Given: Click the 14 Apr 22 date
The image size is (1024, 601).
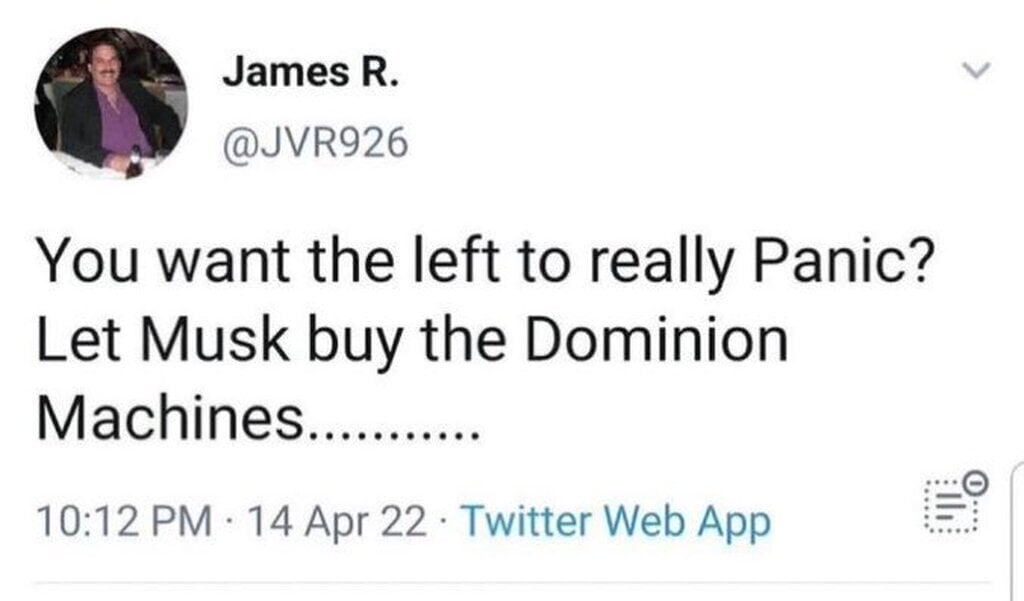Looking at the screenshot, I should point(338,521).
